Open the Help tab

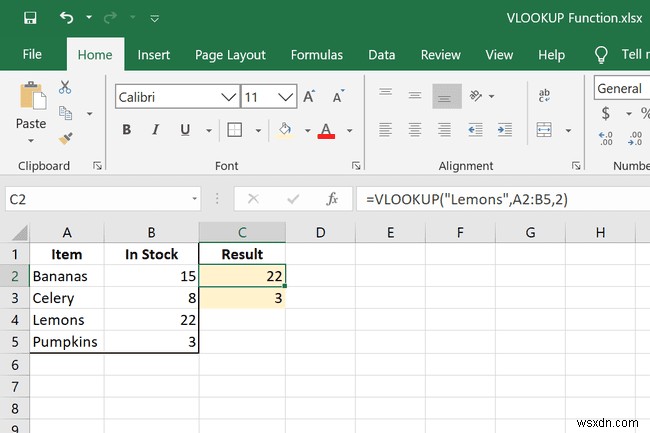[x=551, y=55]
